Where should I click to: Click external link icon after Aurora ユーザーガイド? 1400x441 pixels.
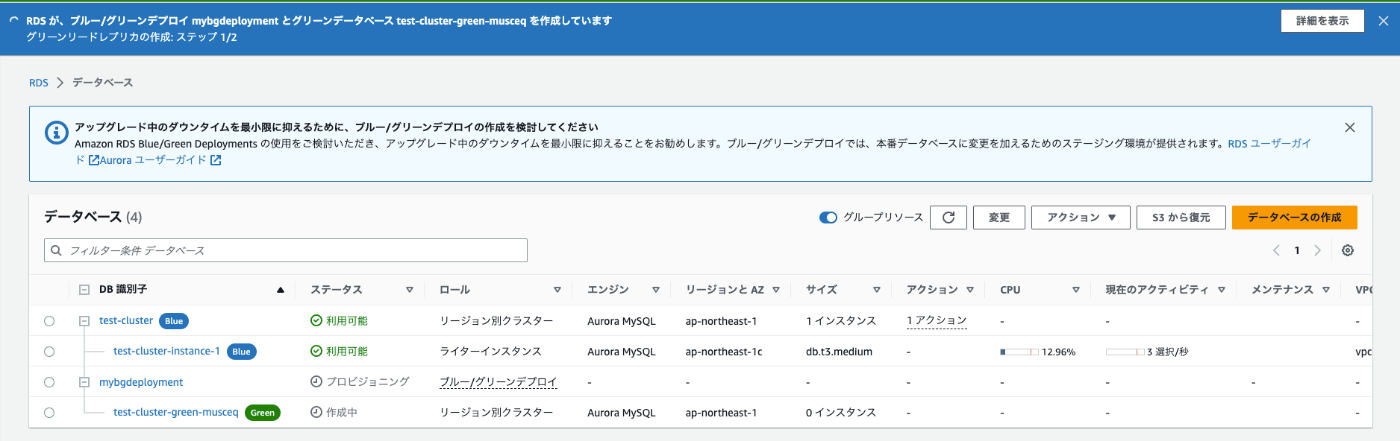(215, 160)
